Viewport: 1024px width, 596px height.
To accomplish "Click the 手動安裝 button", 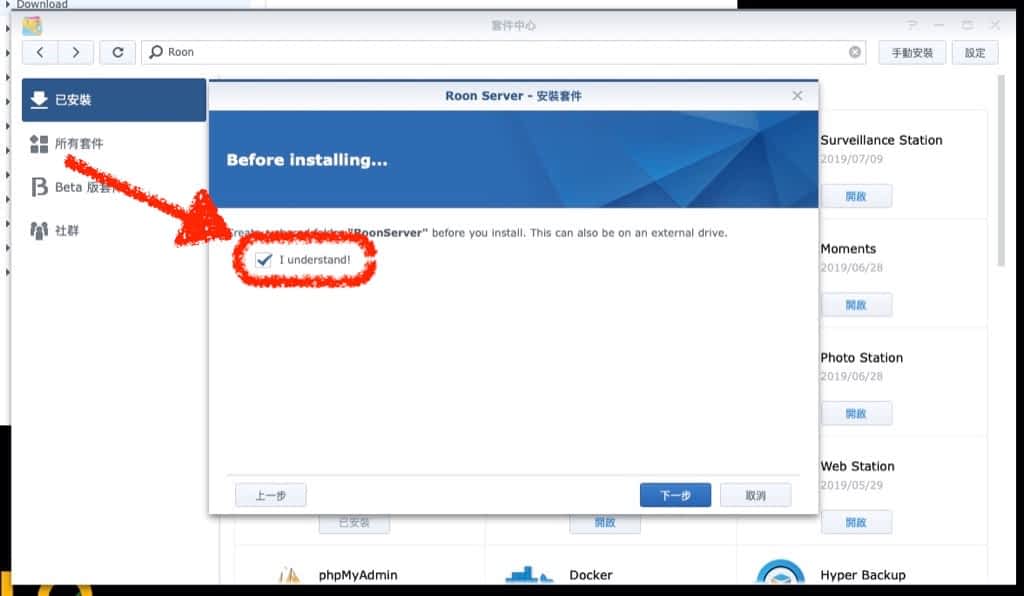I will [x=911, y=52].
